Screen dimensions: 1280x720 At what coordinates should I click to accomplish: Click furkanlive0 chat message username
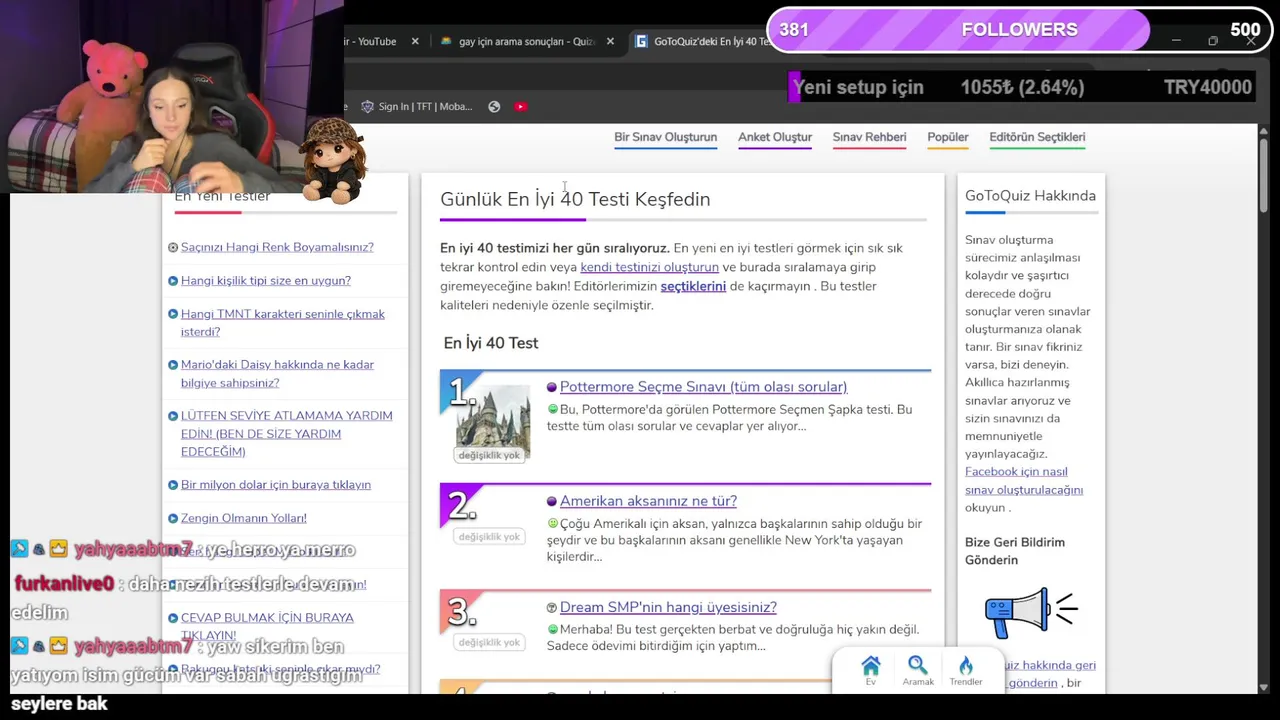click(64, 584)
